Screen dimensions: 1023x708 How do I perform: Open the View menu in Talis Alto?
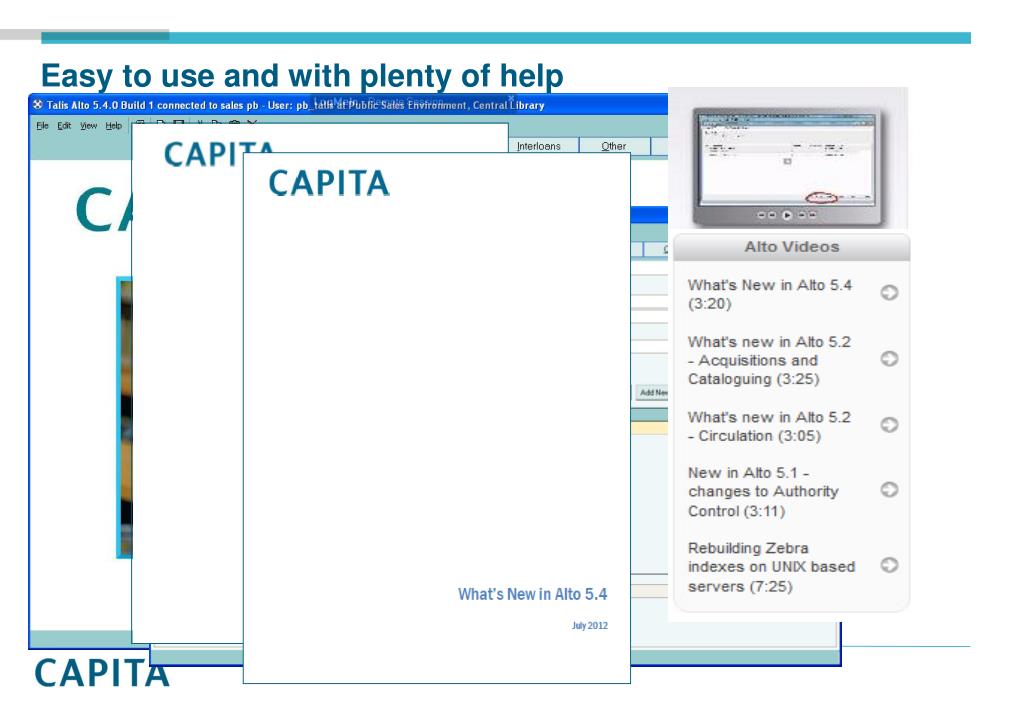point(89,126)
